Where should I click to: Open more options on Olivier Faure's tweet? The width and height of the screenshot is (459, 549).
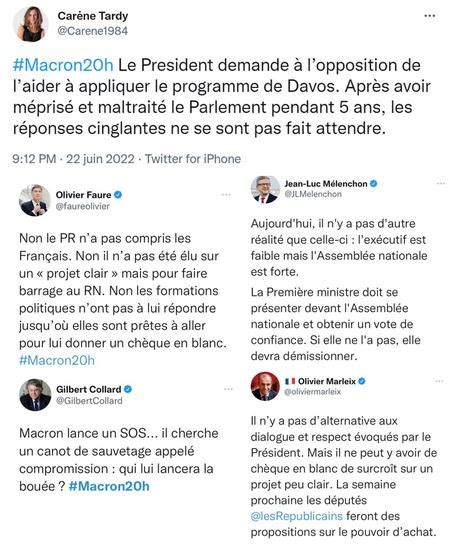tap(226, 195)
